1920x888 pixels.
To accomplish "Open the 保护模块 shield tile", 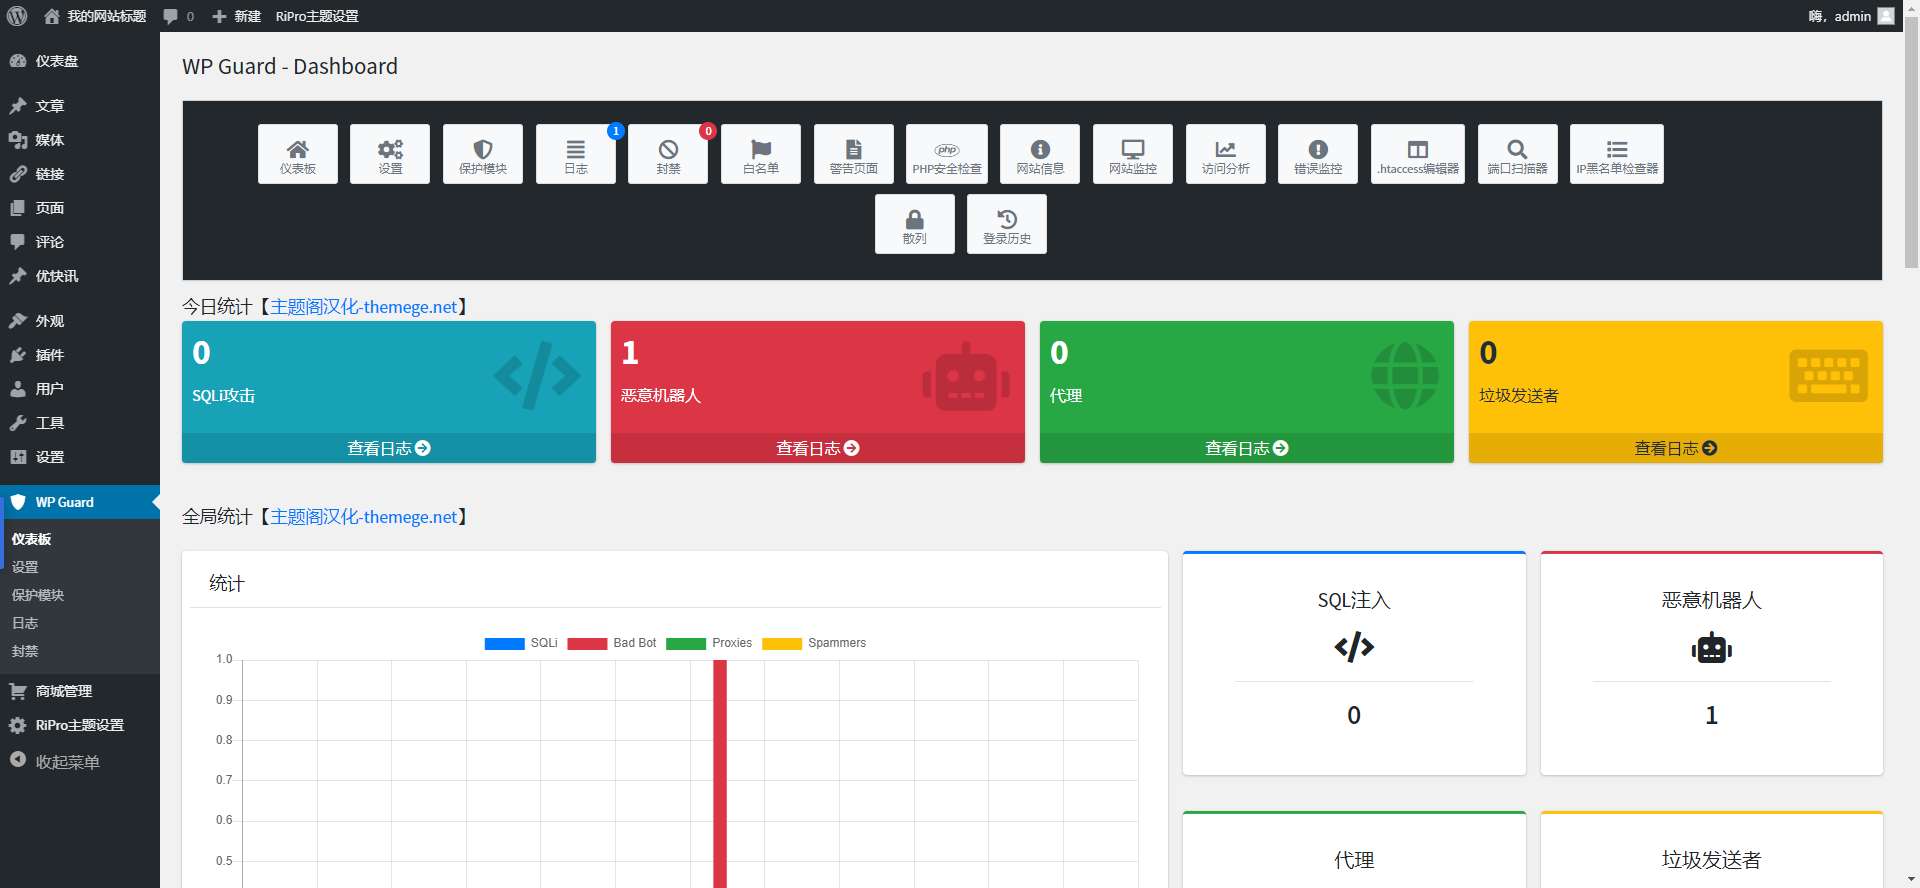I will pos(483,154).
